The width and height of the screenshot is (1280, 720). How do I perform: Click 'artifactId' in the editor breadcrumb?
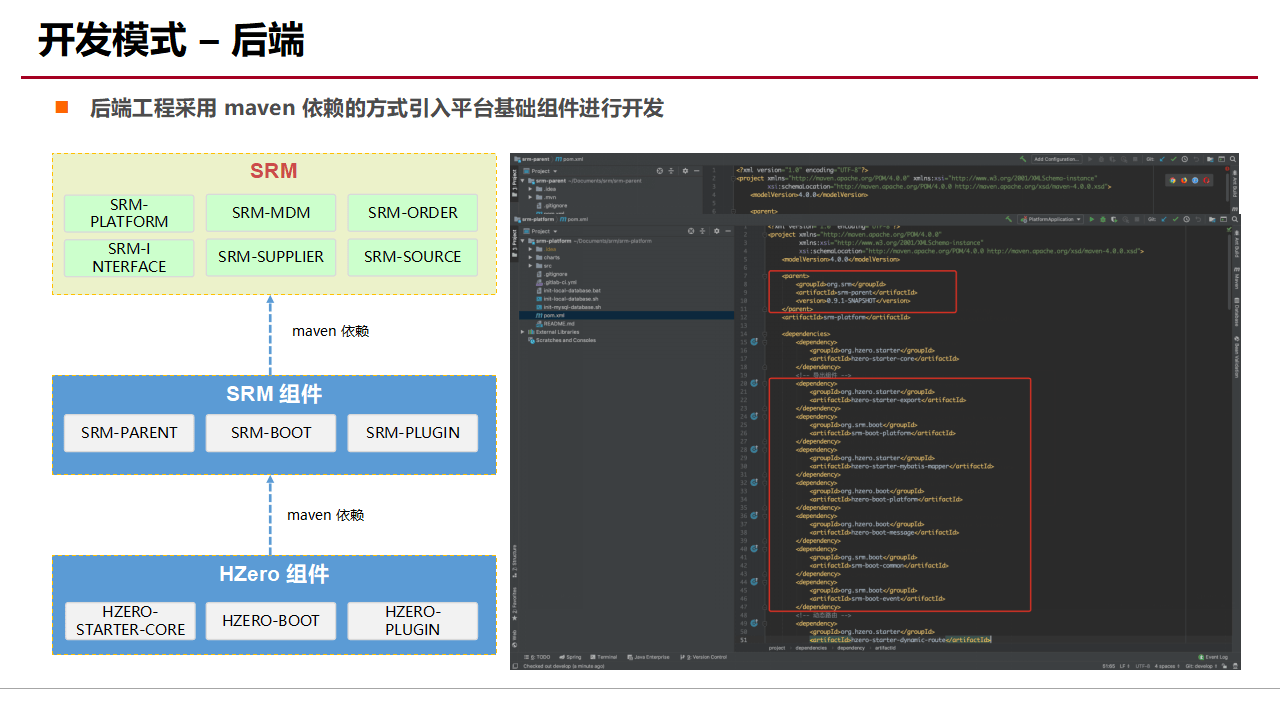click(x=885, y=648)
